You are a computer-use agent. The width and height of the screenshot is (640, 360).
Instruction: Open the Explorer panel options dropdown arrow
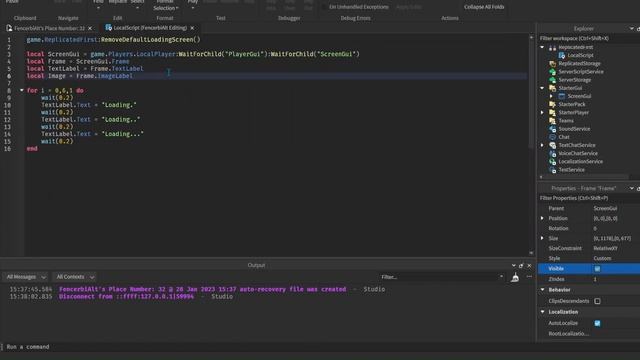tap(631, 29)
